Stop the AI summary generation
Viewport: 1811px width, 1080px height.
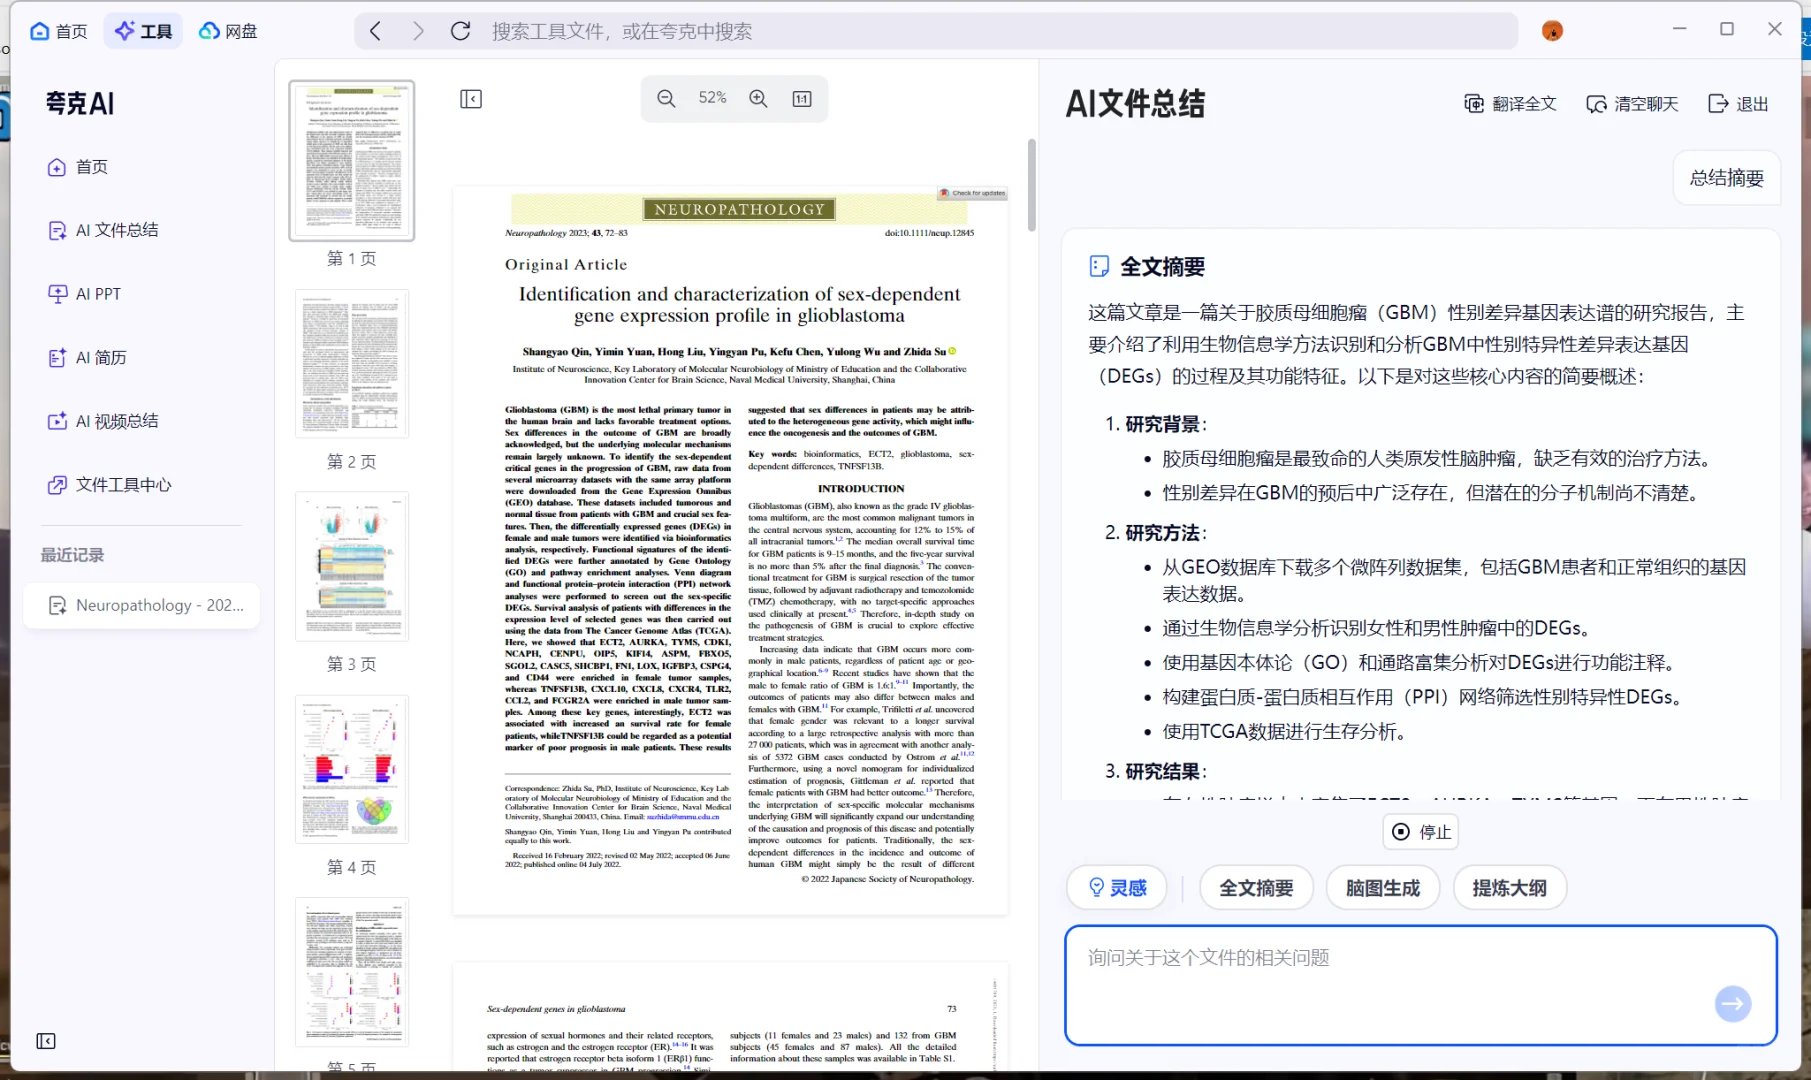(x=1421, y=832)
